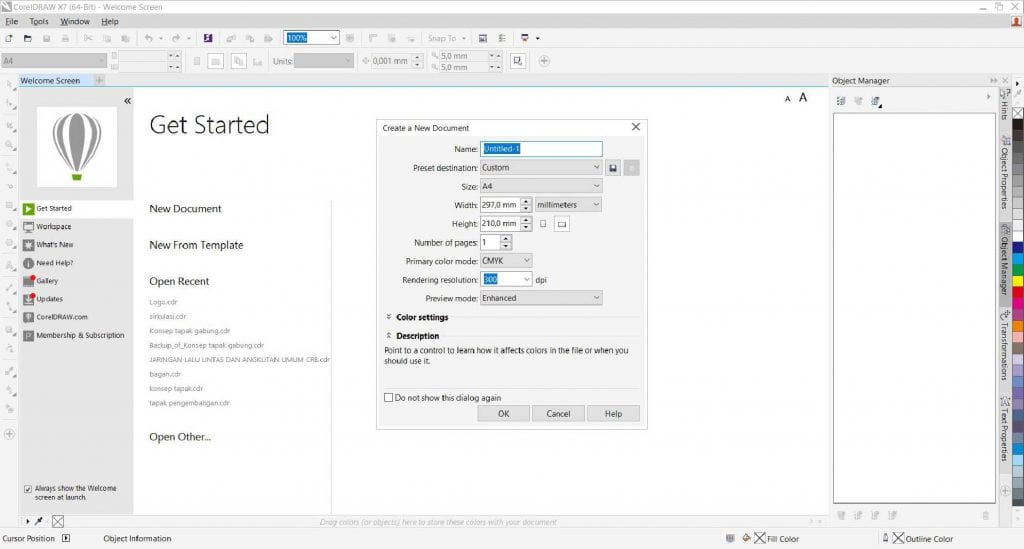The width and height of the screenshot is (1024, 549).
Task: Click the save preset icon beside Custom
Action: 613,168
